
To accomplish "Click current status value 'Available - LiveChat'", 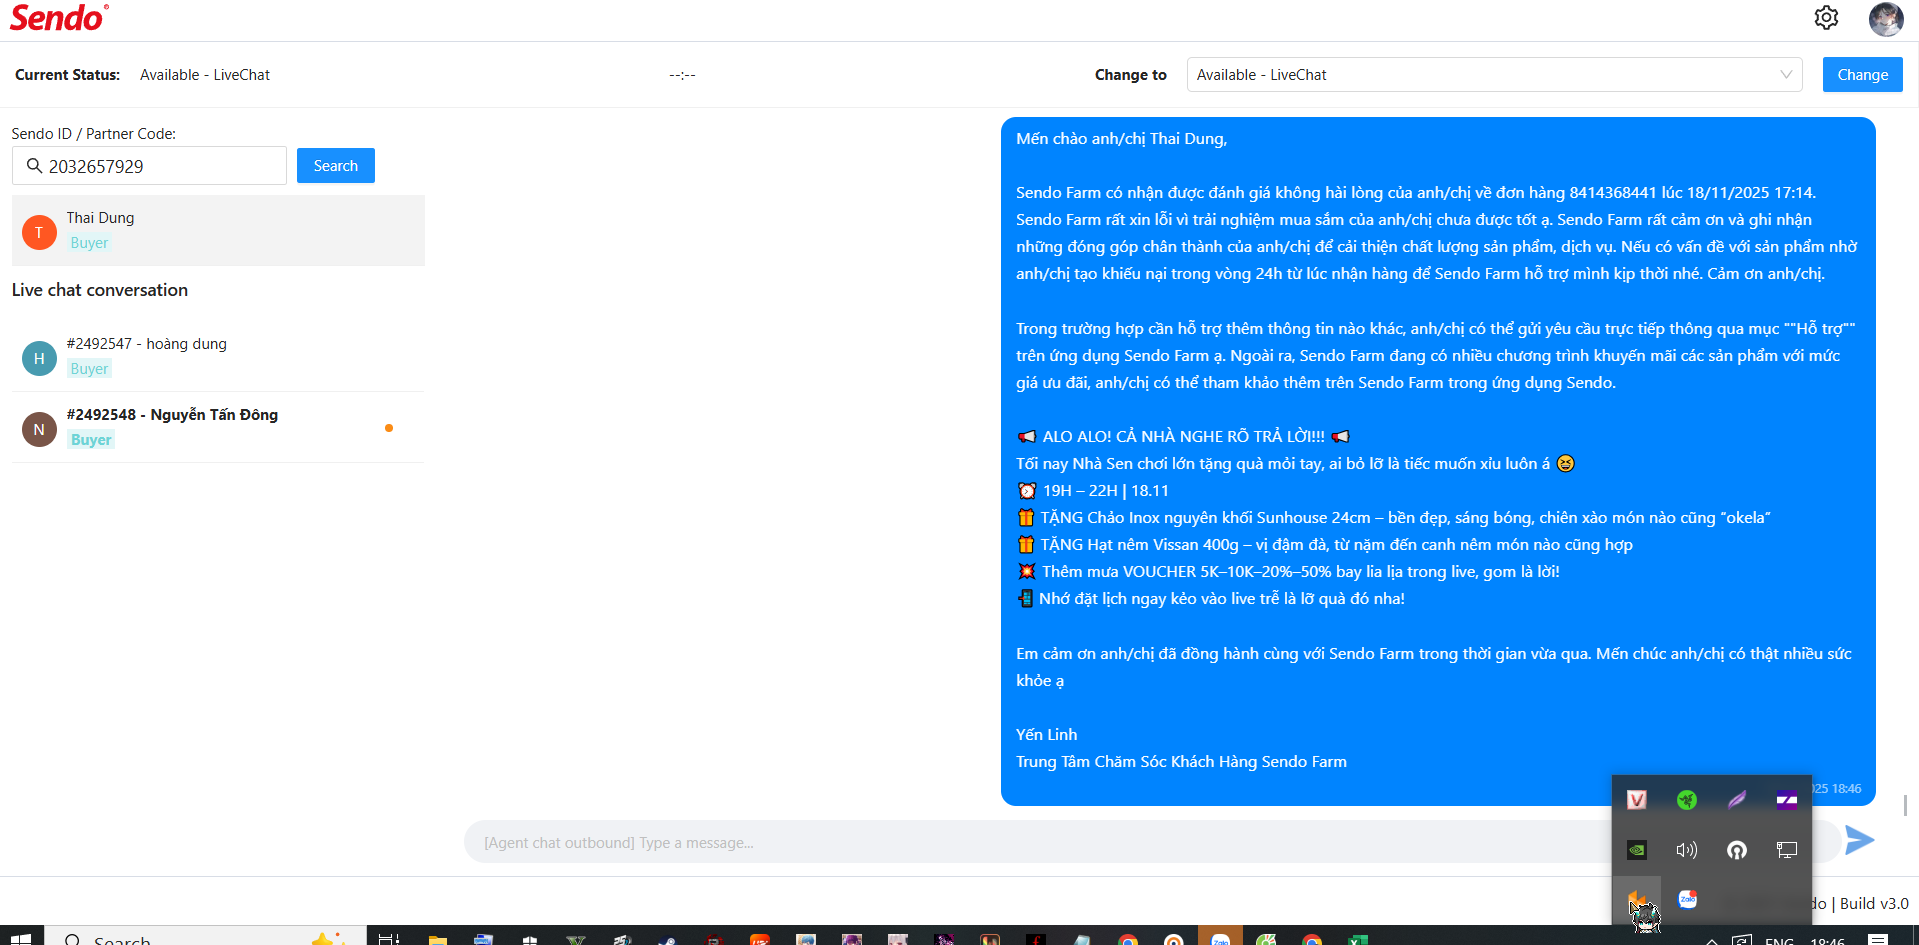I will coord(205,75).
